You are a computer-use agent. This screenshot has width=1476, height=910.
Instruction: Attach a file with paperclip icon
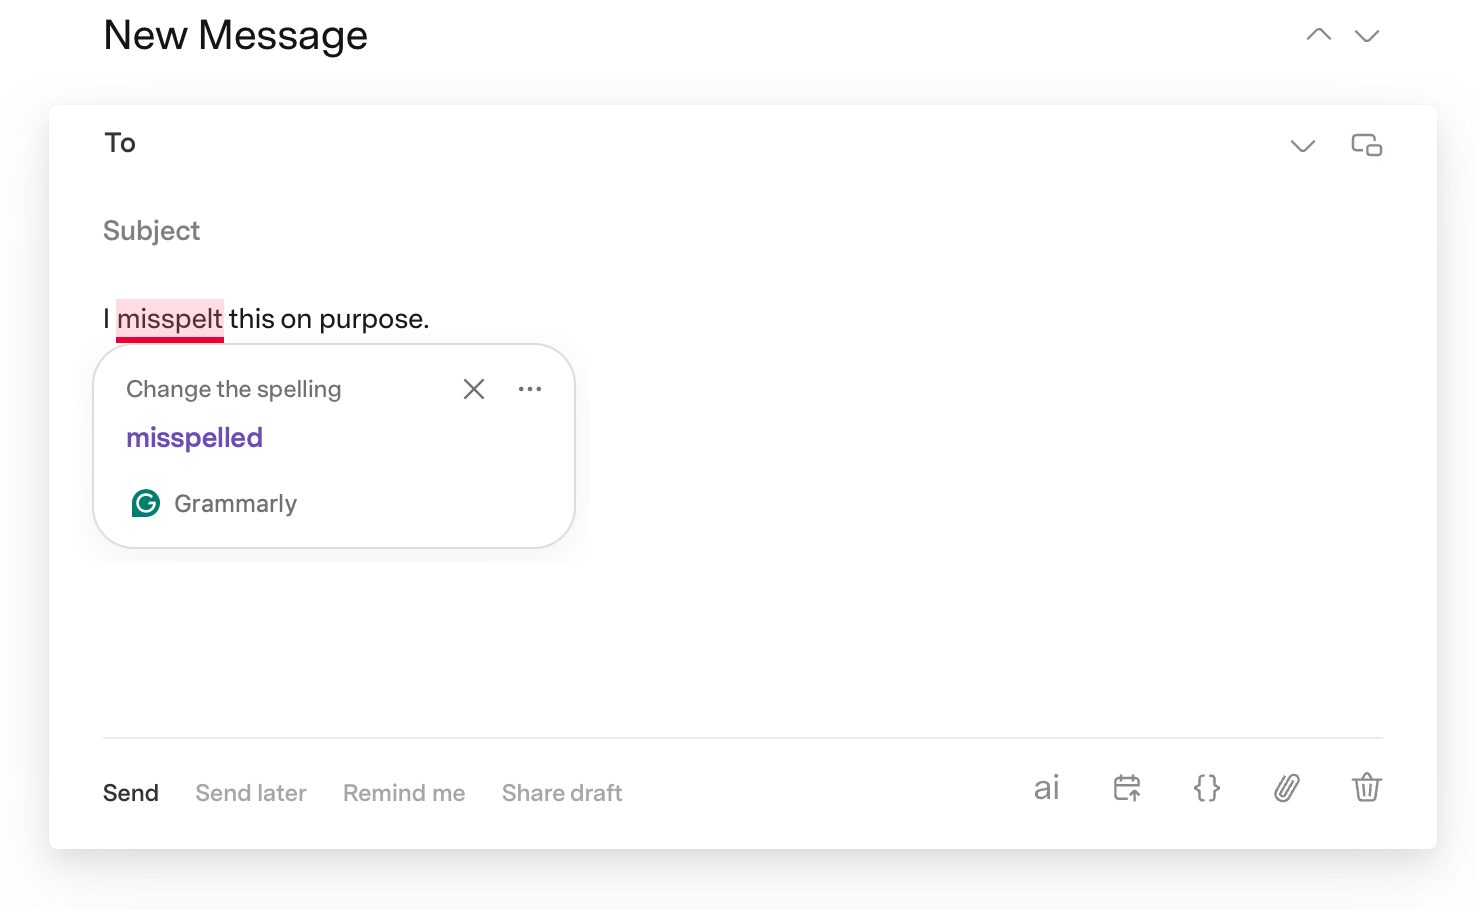point(1287,788)
